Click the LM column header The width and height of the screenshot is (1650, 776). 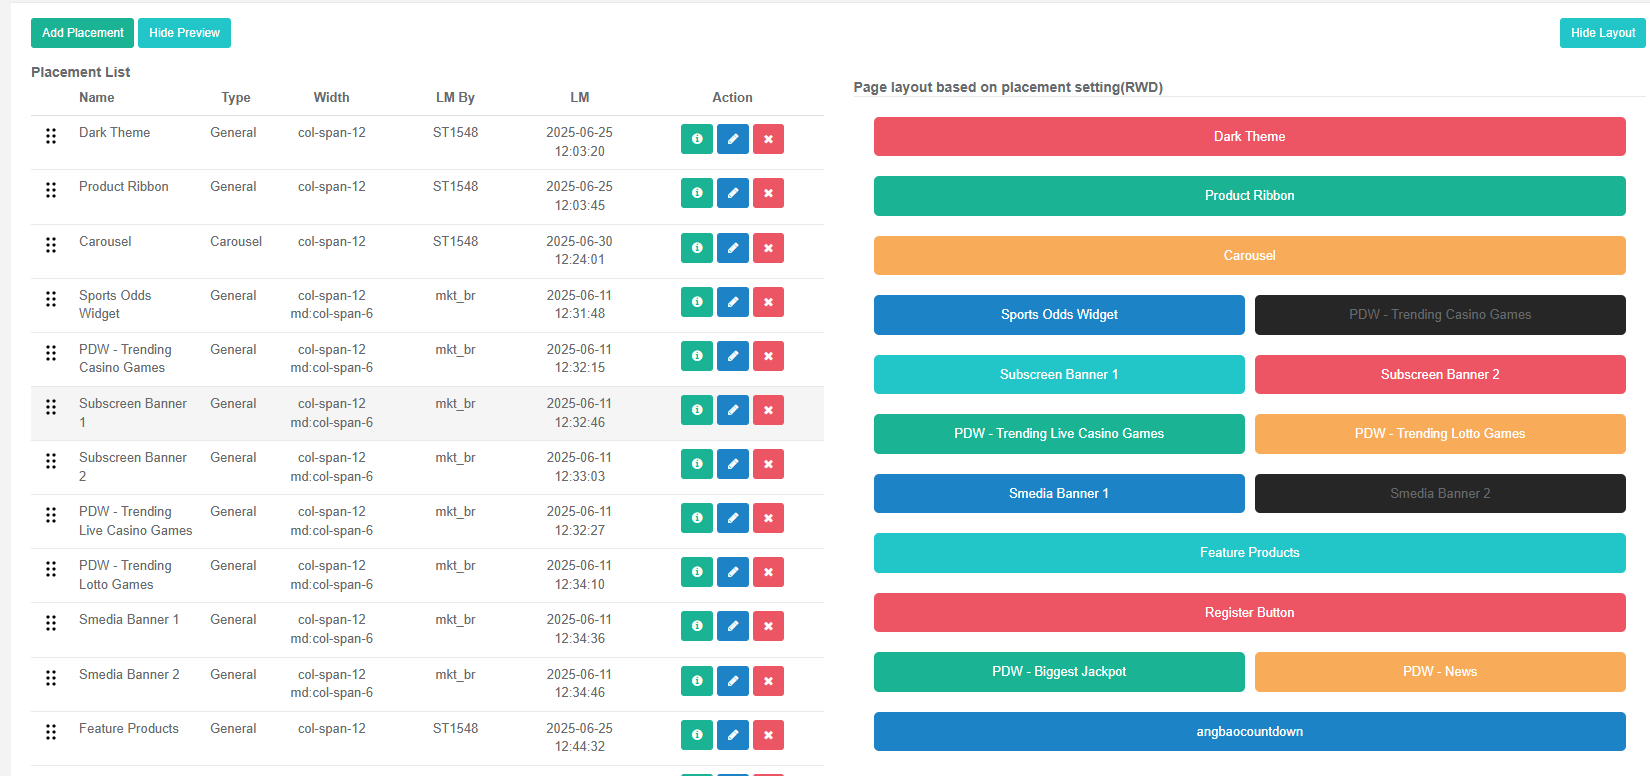pyautogui.click(x=580, y=98)
